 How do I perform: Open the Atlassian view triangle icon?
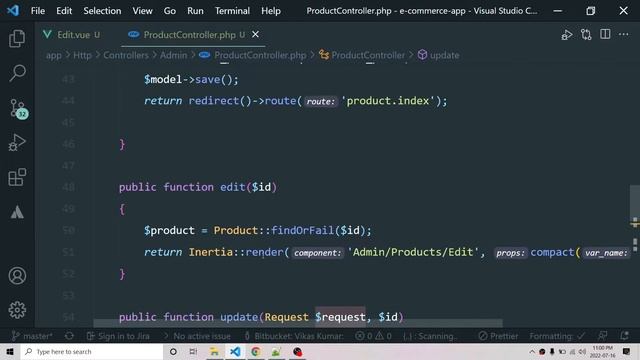pyautogui.click(x=17, y=212)
